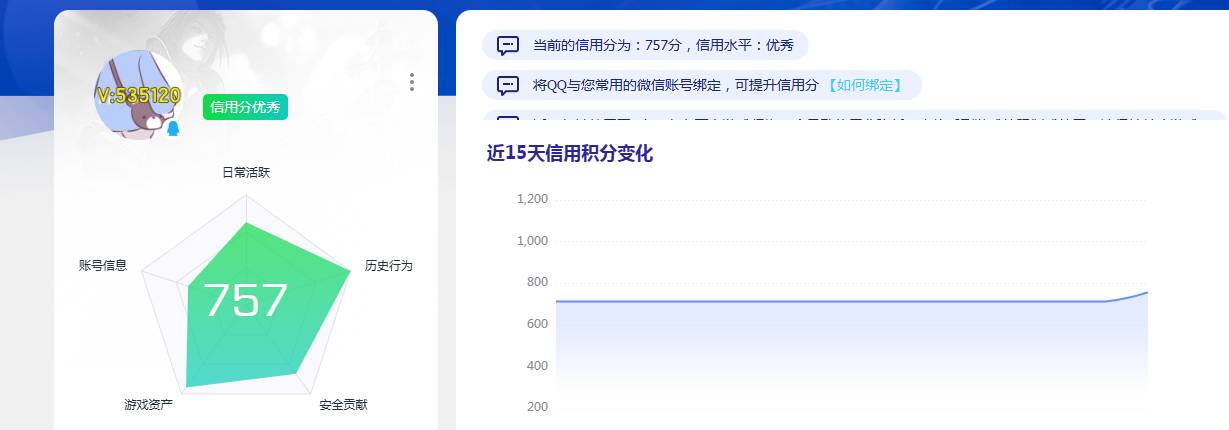The height and width of the screenshot is (430, 1229).
Task: Click the 信用分优秀 green badge
Action: pyautogui.click(x=245, y=107)
